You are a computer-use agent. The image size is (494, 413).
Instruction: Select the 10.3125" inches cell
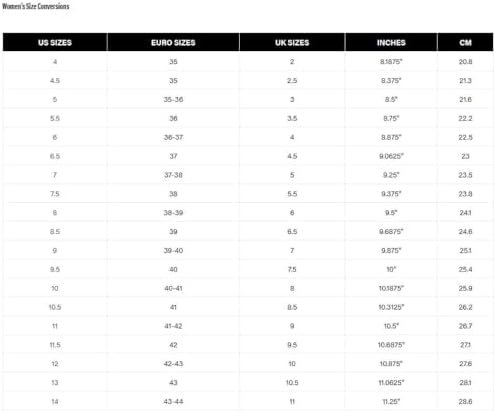[x=391, y=307]
